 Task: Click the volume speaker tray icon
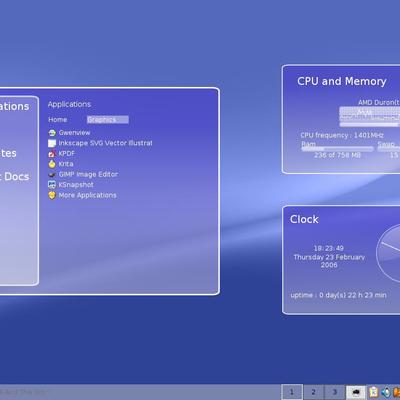click(386, 392)
